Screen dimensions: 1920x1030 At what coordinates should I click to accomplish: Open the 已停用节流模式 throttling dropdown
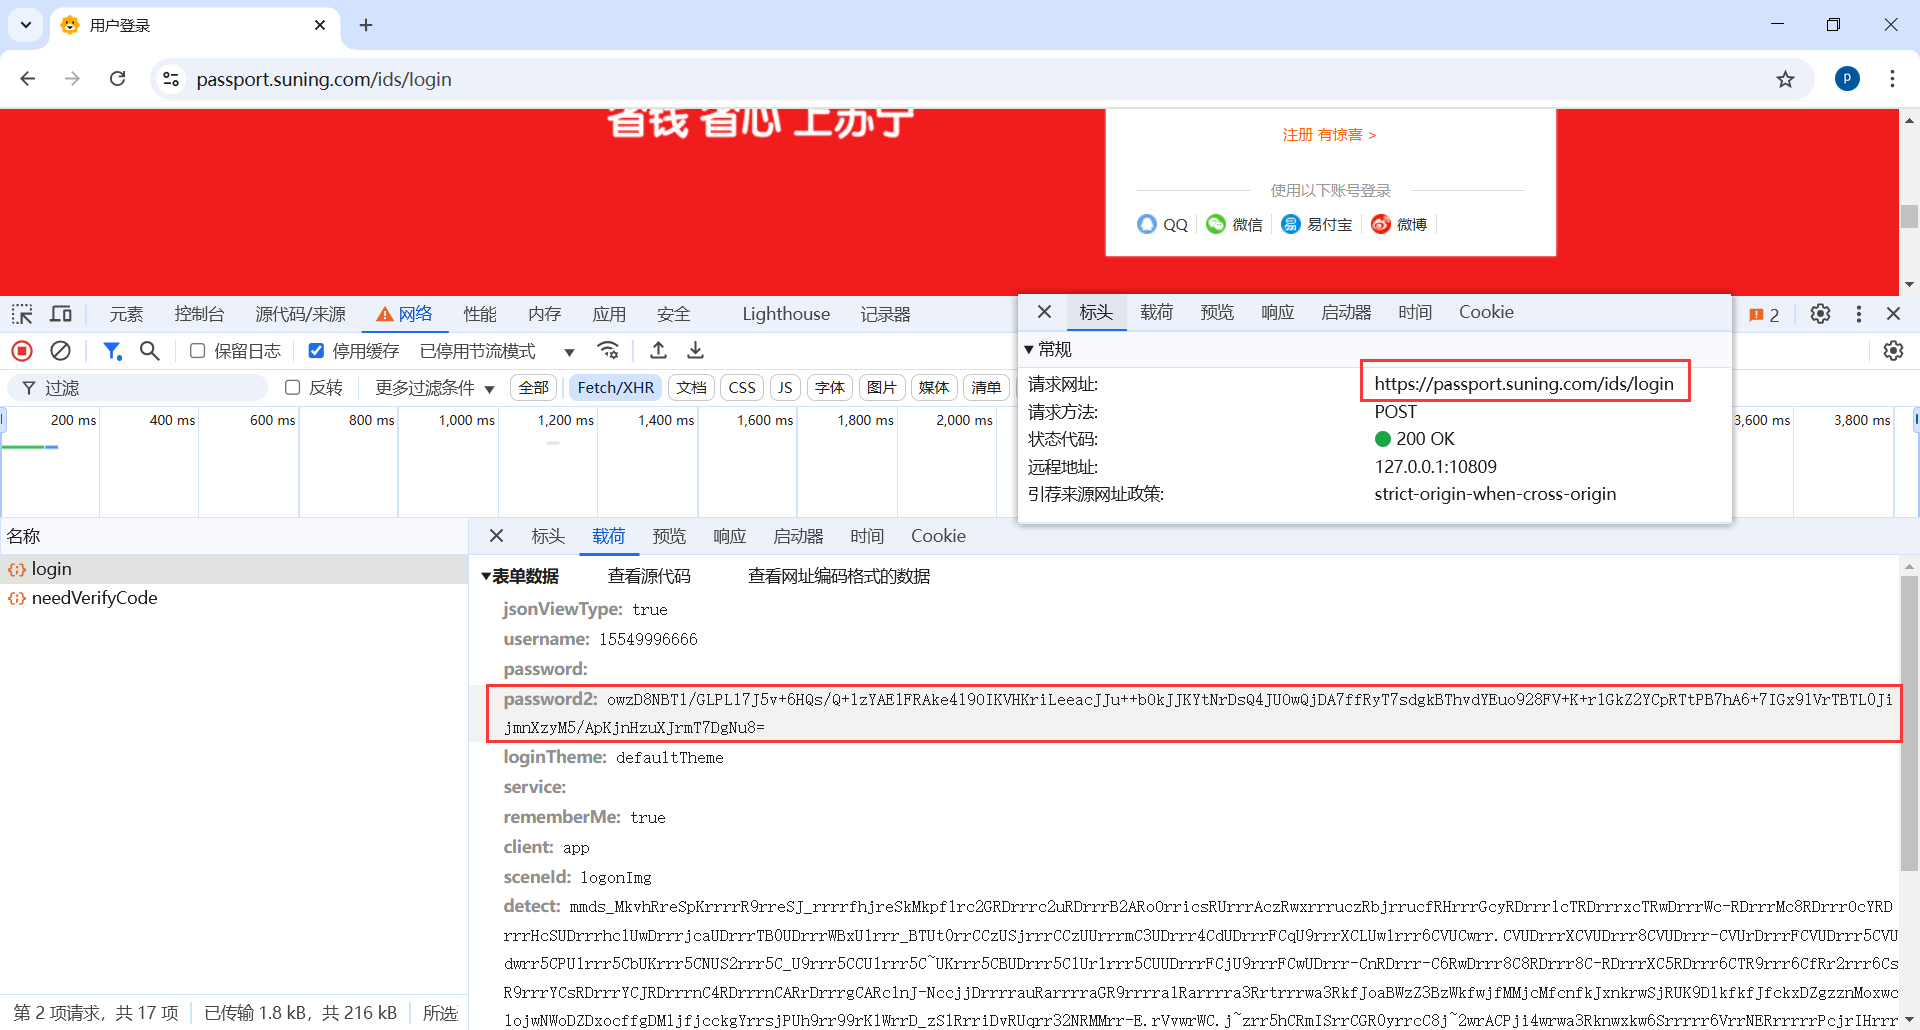coord(497,351)
